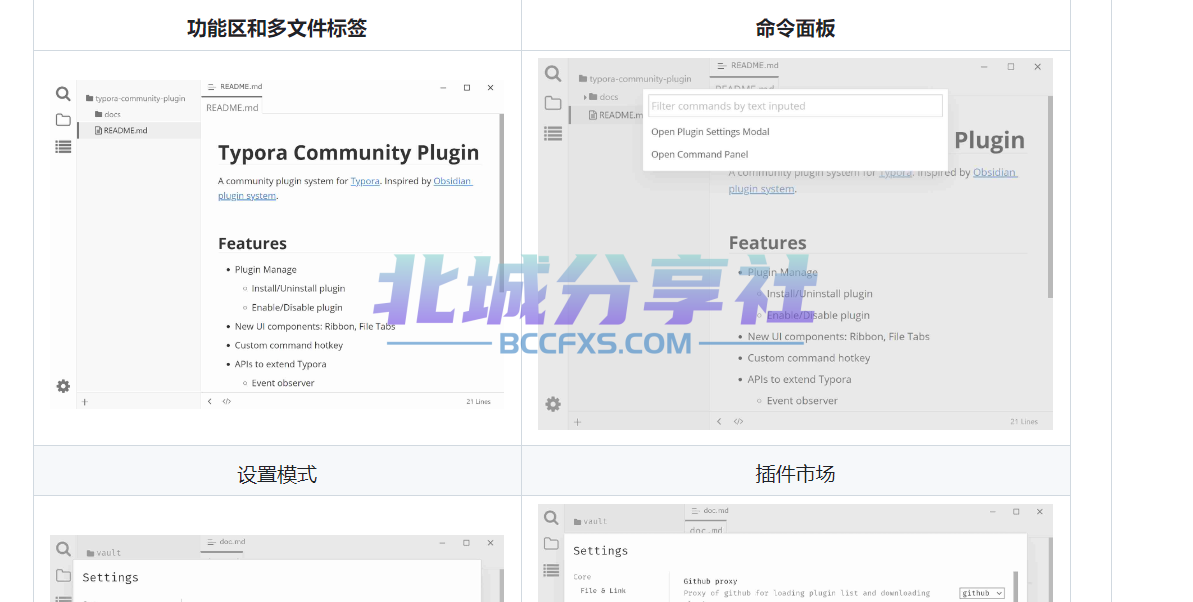Close the window in the 功能区和多文件标签 screenshot
The height and width of the screenshot is (602, 1193).
(491, 88)
